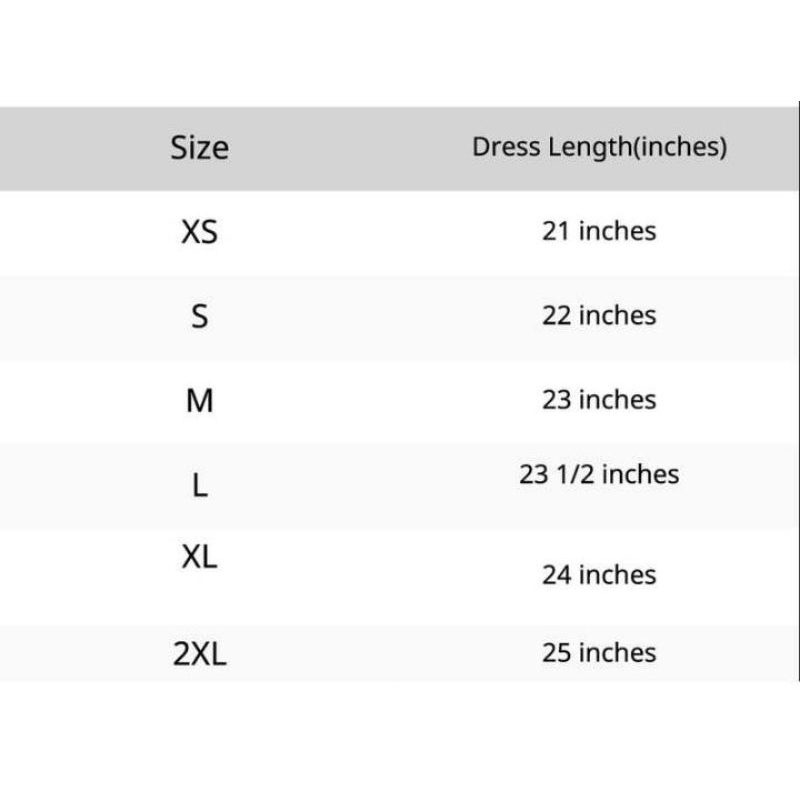
Task: Select the S size label
Action: coord(199,317)
